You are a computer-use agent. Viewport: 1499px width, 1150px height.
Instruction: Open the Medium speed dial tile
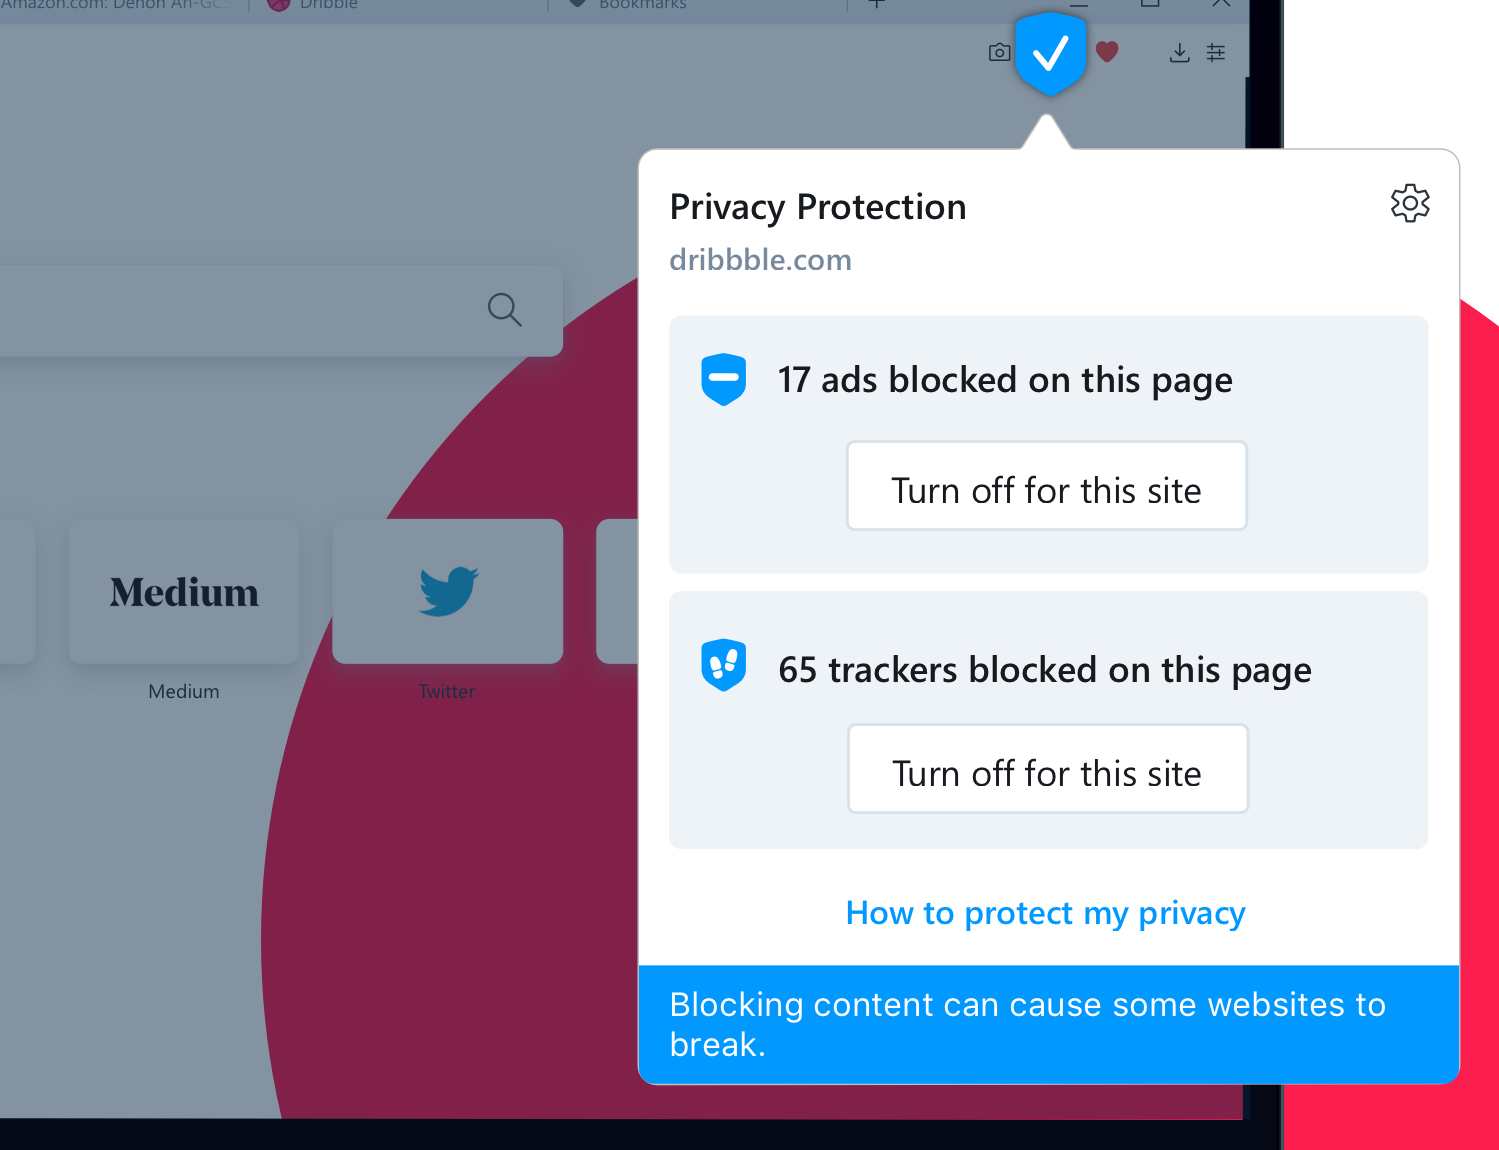(184, 591)
